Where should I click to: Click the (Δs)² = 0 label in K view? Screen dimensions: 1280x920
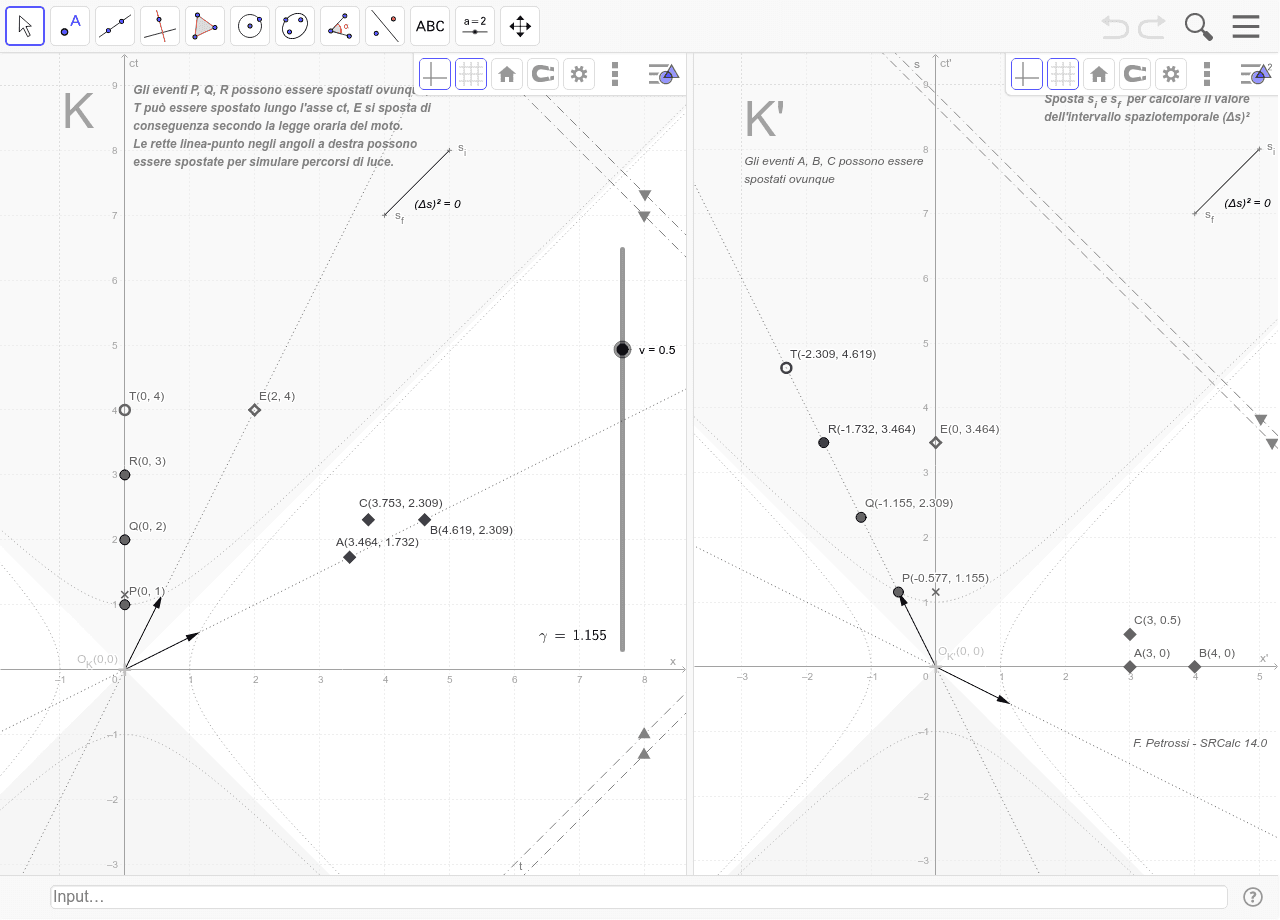(x=437, y=204)
